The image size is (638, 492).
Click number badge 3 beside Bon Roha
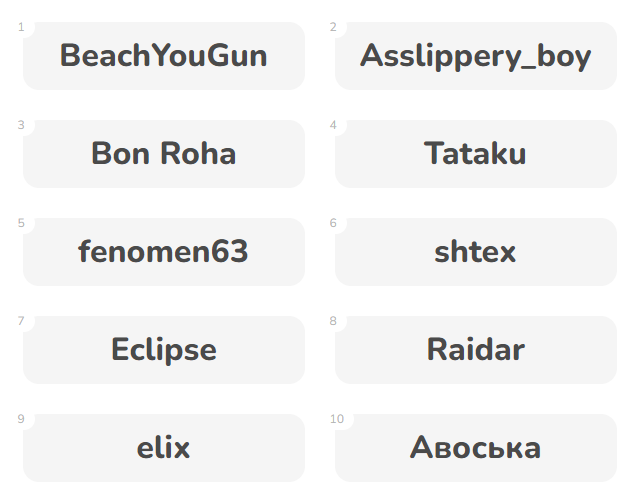coord(21,125)
